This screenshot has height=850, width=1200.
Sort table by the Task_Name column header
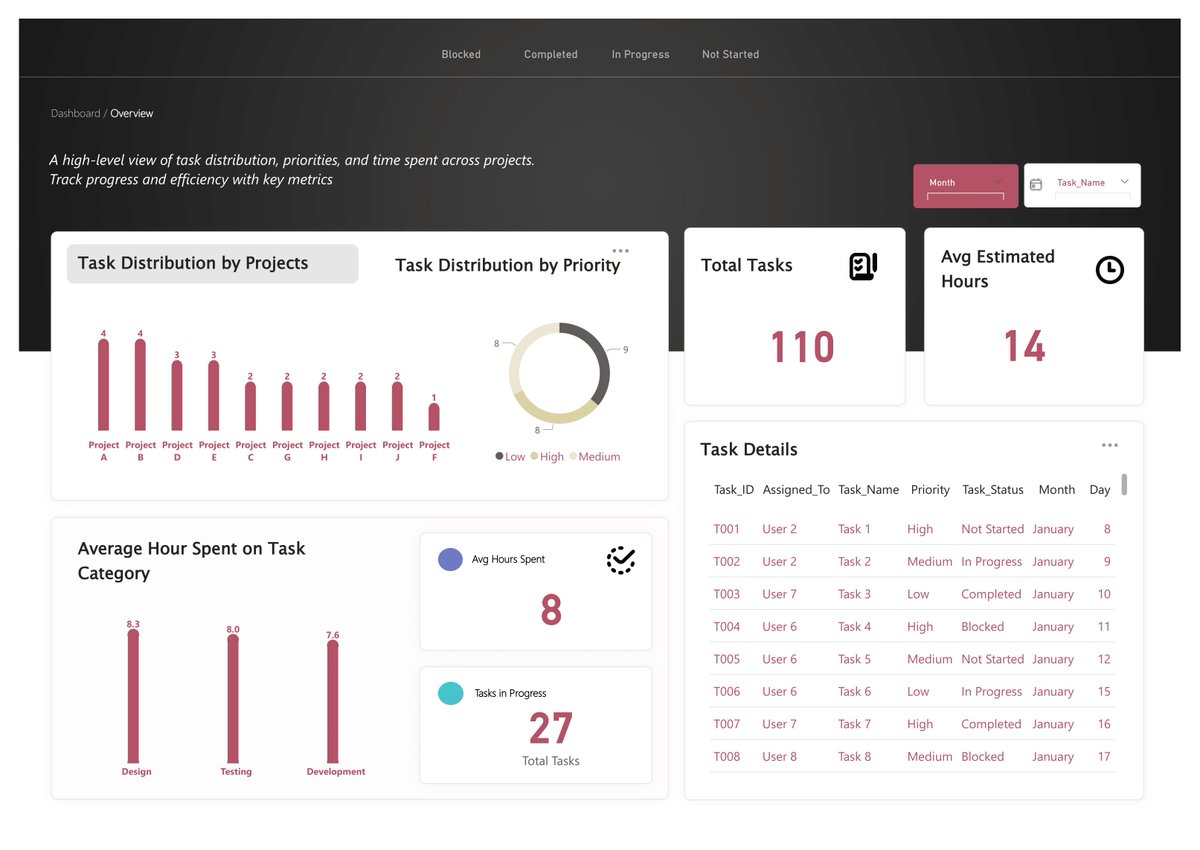pos(868,490)
